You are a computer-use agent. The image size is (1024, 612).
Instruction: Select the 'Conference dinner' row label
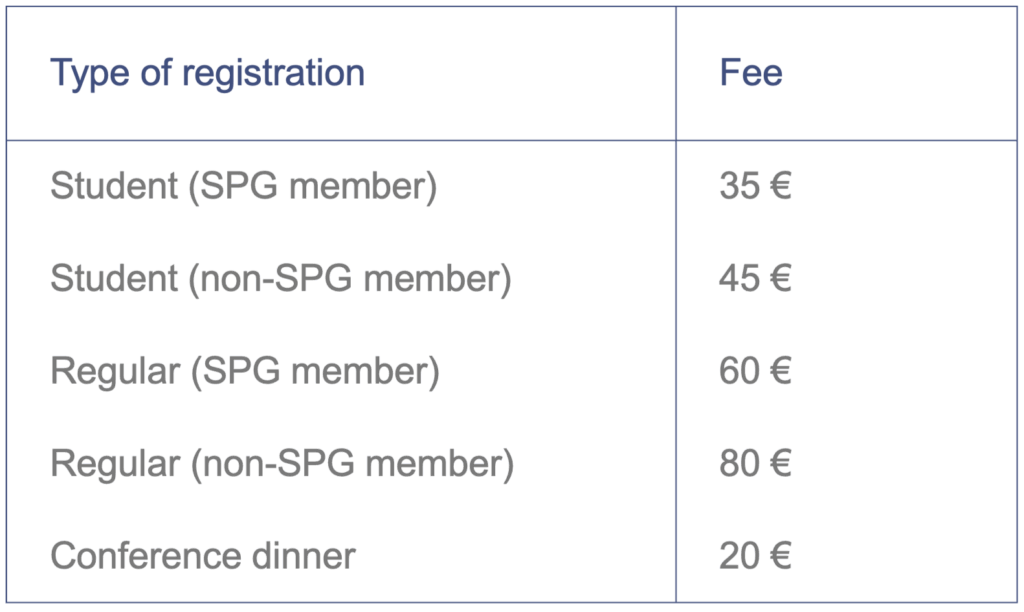pos(203,556)
